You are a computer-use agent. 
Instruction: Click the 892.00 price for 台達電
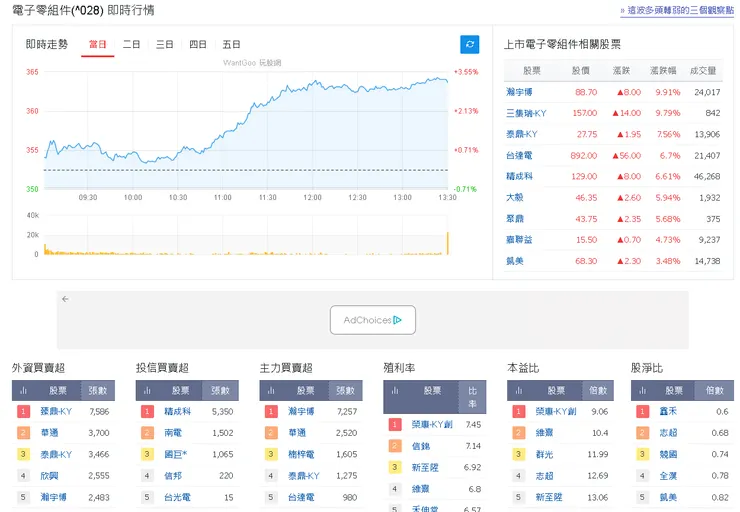(x=584, y=155)
